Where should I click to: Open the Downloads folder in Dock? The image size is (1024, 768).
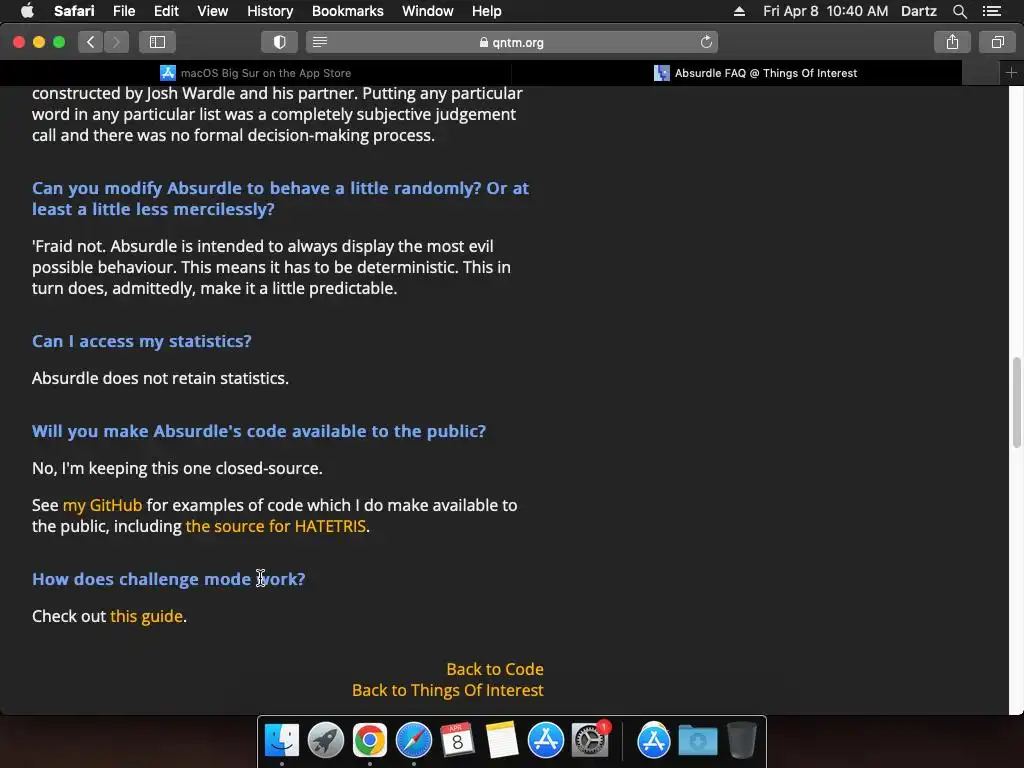[x=698, y=741]
